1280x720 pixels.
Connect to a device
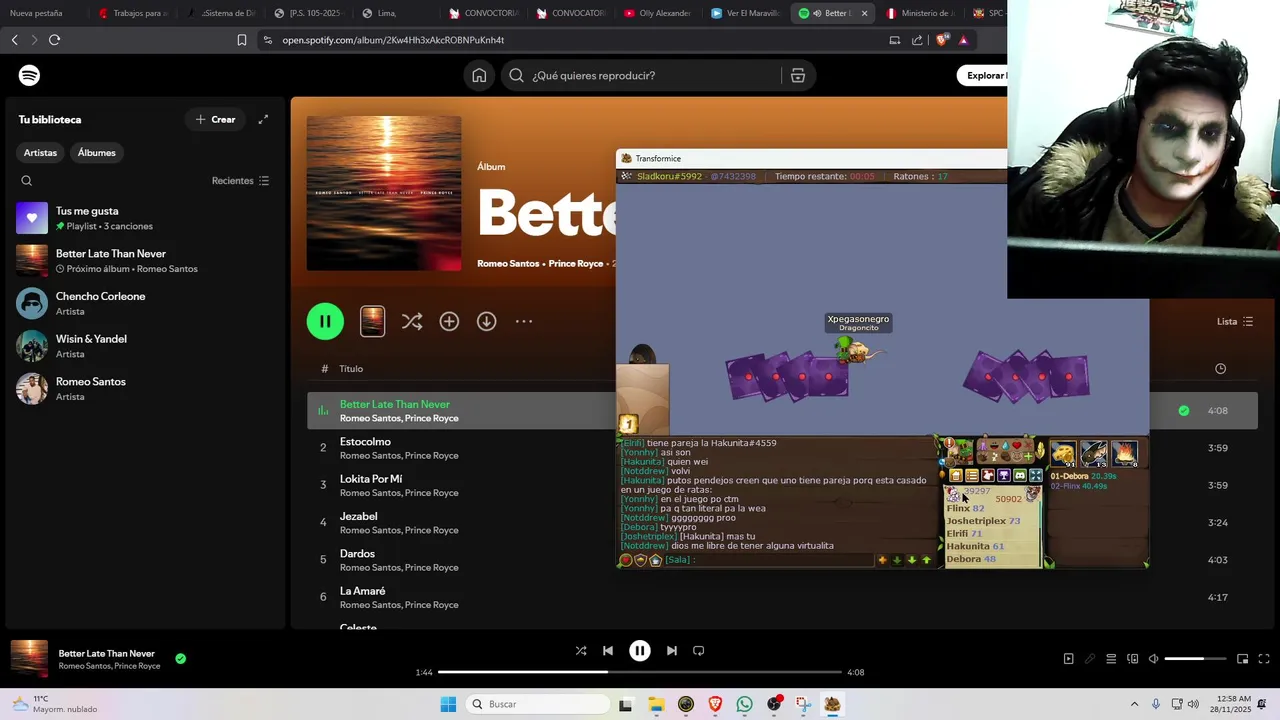1133,659
